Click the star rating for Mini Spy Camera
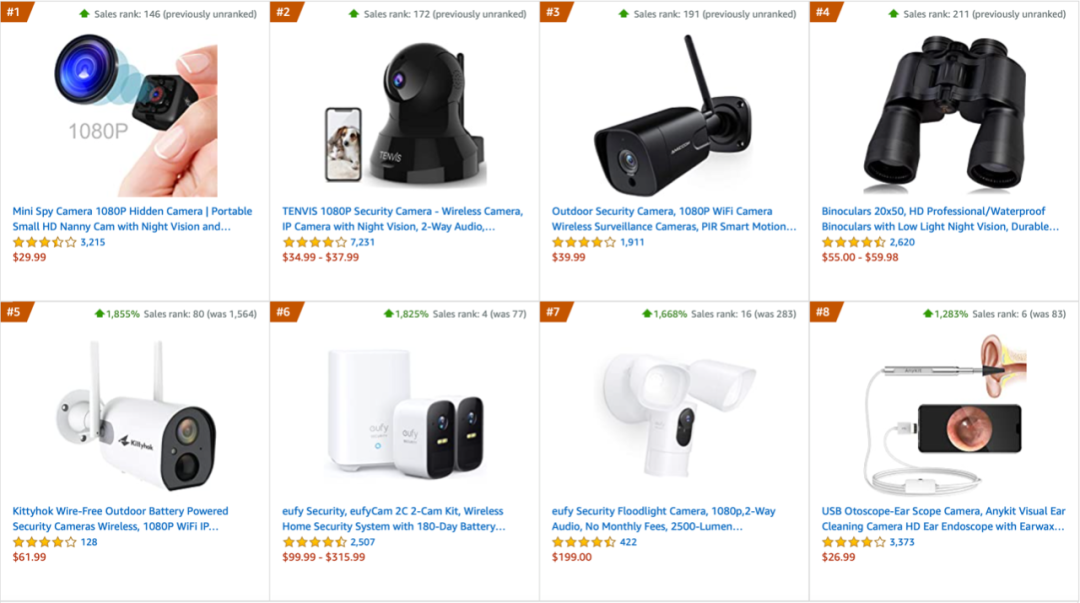1080x603 pixels. click(44, 242)
